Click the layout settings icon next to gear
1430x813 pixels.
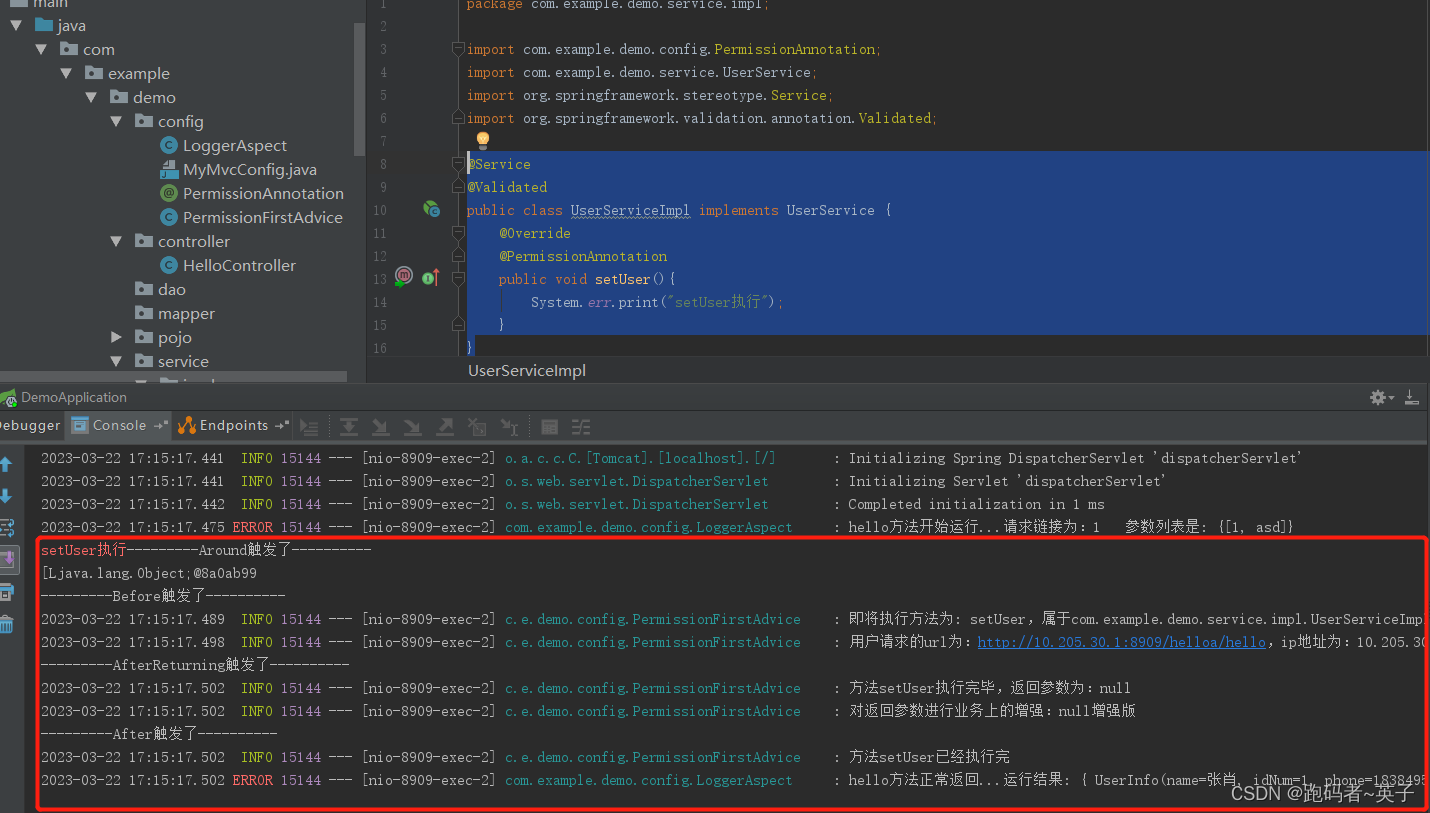tap(1411, 397)
